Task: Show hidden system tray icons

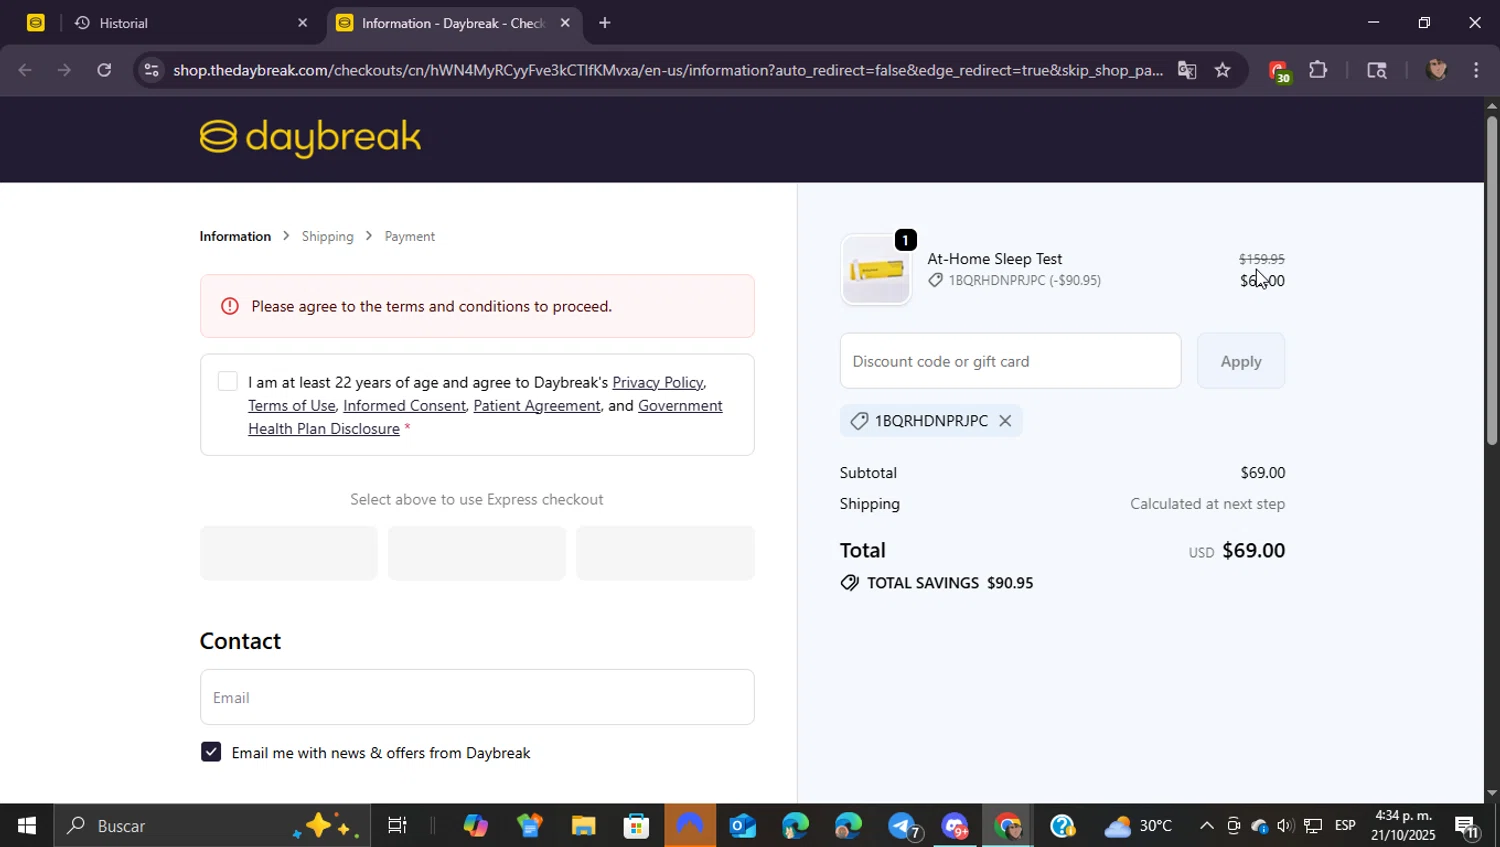Action: (x=1207, y=826)
